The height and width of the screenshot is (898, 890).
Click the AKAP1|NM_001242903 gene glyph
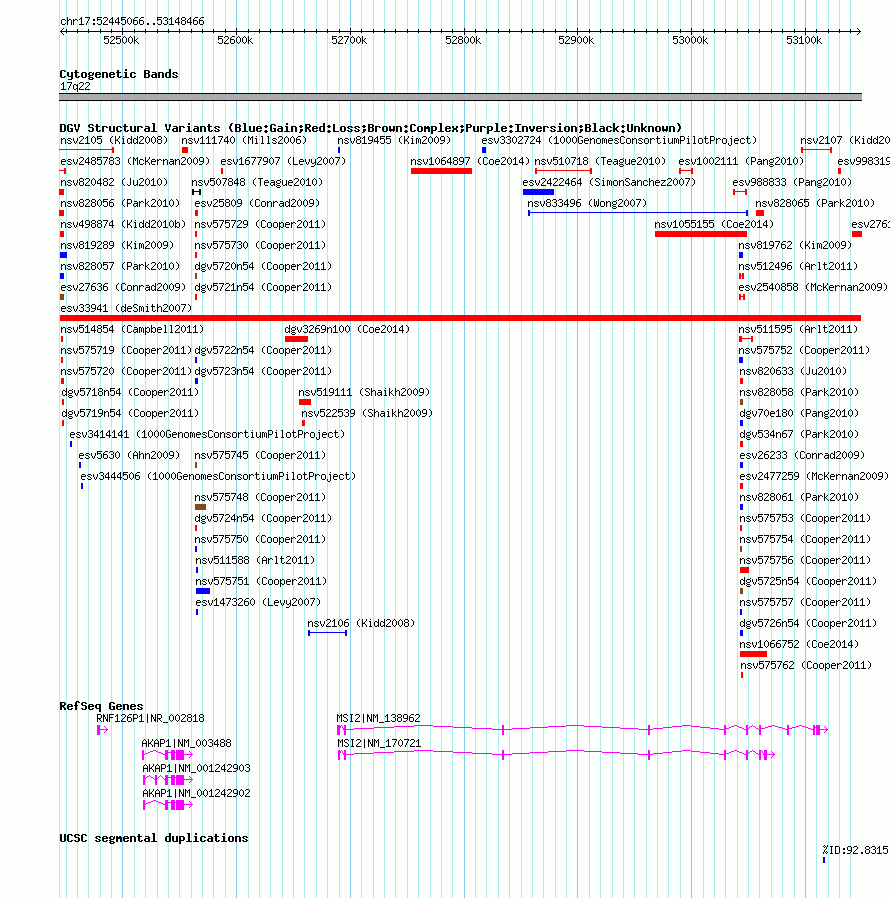coord(168,780)
